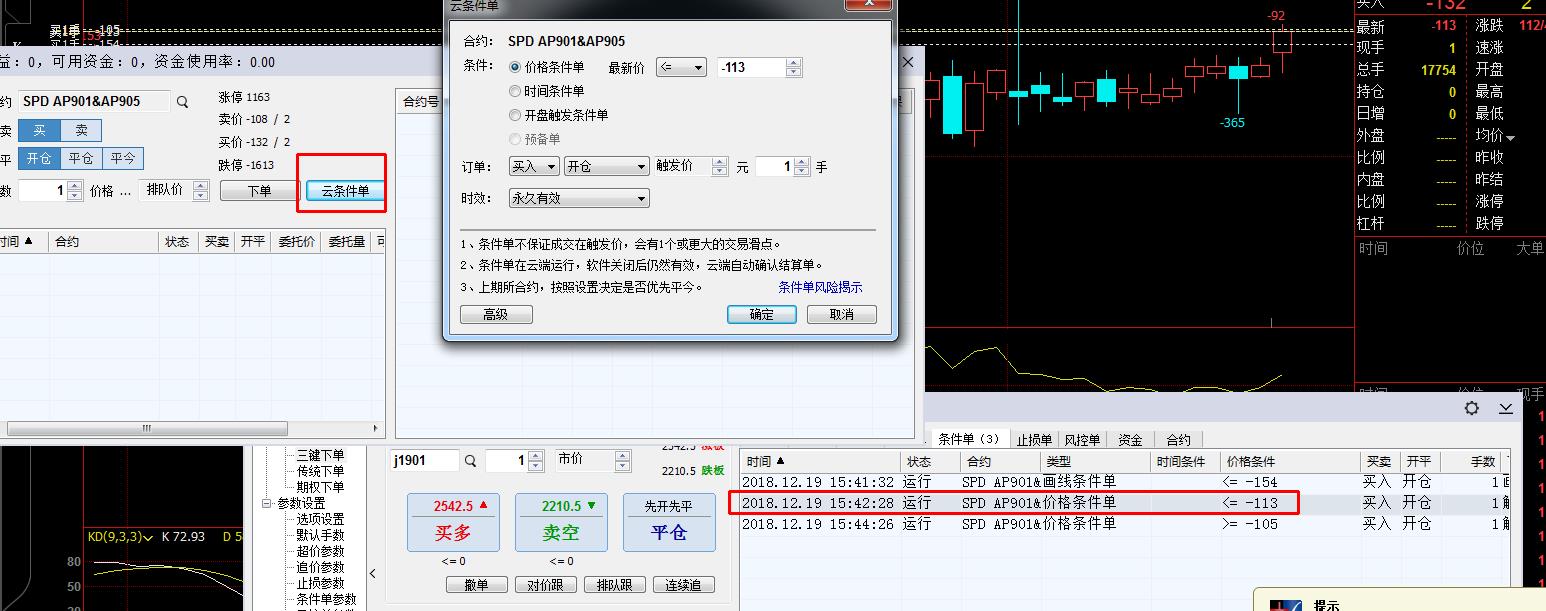Open the 条件单风险揭示 link
The width and height of the screenshot is (1546, 611).
820,287
